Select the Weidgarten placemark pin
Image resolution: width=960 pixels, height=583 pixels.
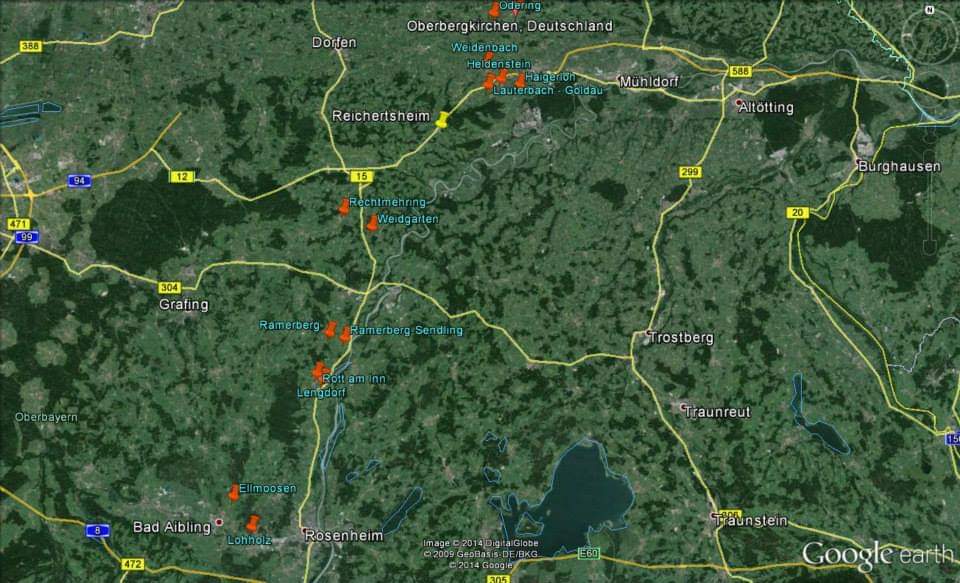click(x=372, y=223)
